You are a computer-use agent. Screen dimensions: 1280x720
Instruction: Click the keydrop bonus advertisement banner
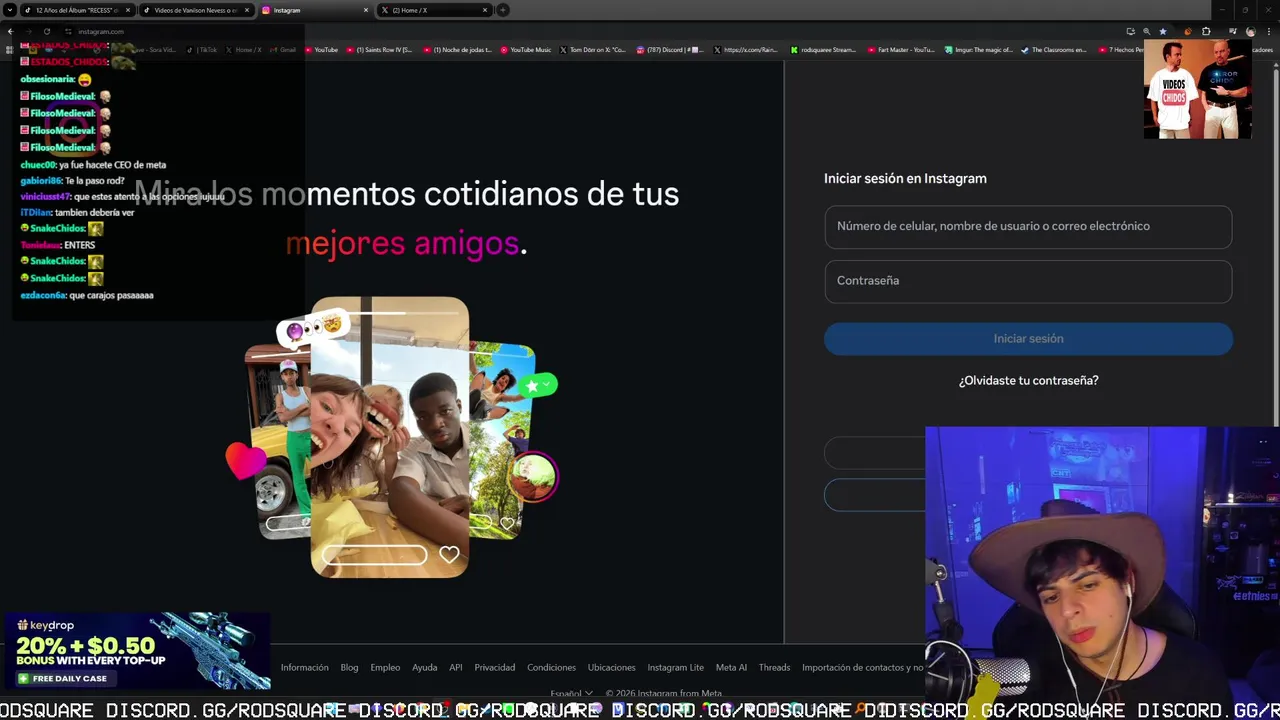136,651
